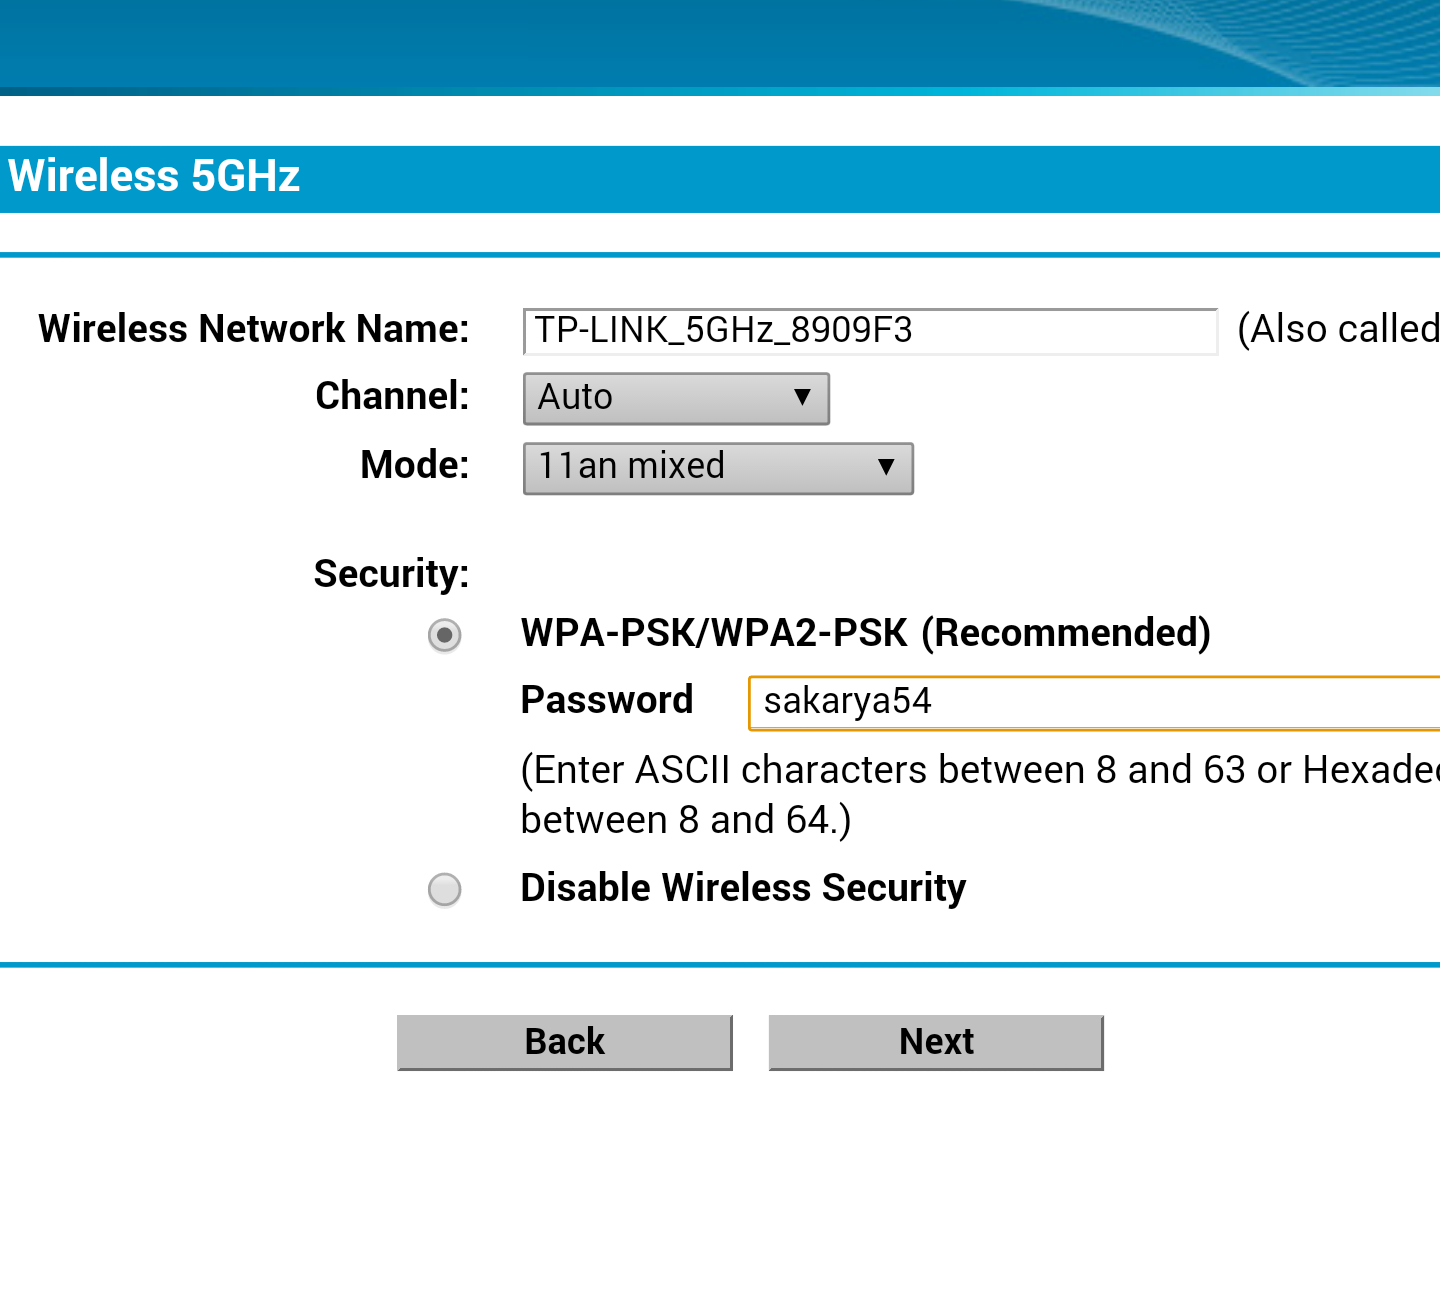Select Disable Wireless Security radio button
1440x1293 pixels.
click(445, 889)
